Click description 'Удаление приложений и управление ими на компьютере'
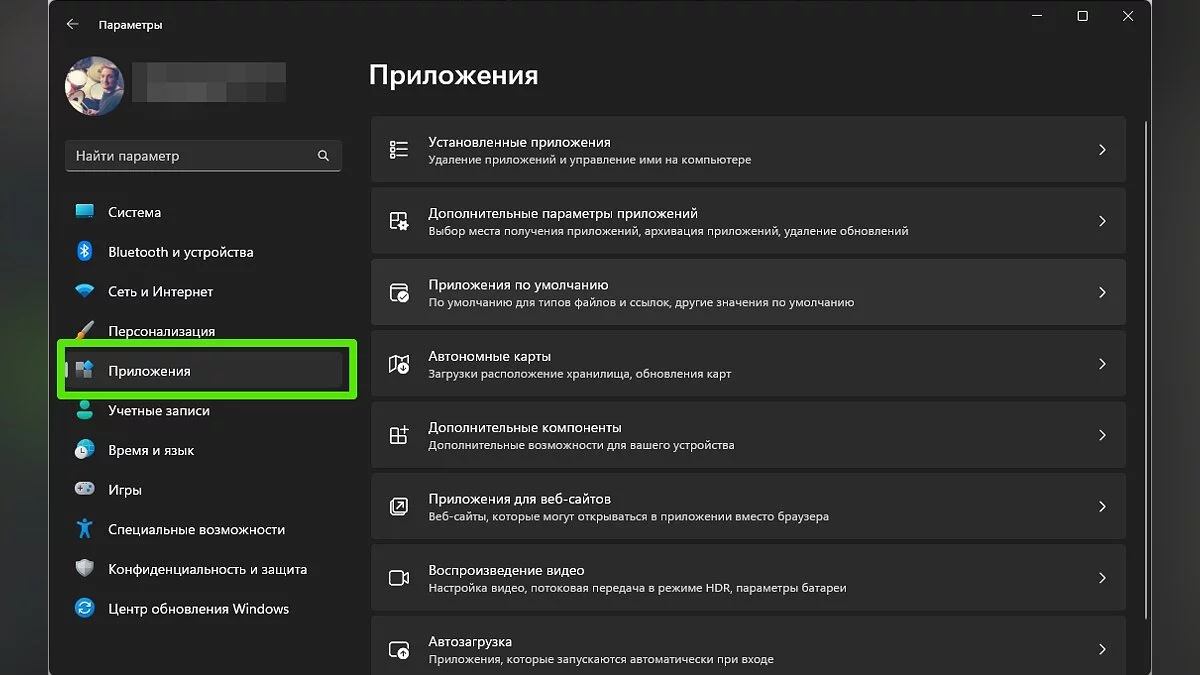Viewport: 1200px width, 675px height. tap(590, 160)
